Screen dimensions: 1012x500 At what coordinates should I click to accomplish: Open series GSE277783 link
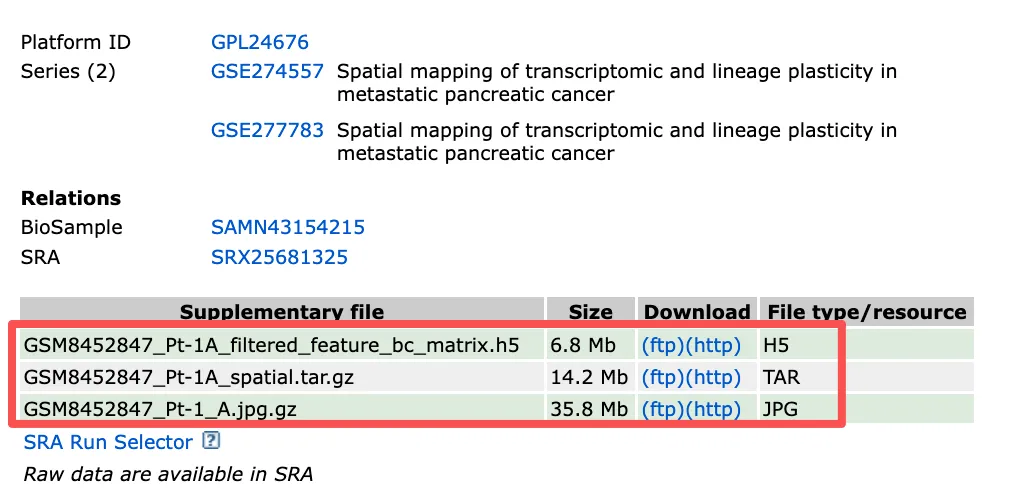(x=267, y=131)
